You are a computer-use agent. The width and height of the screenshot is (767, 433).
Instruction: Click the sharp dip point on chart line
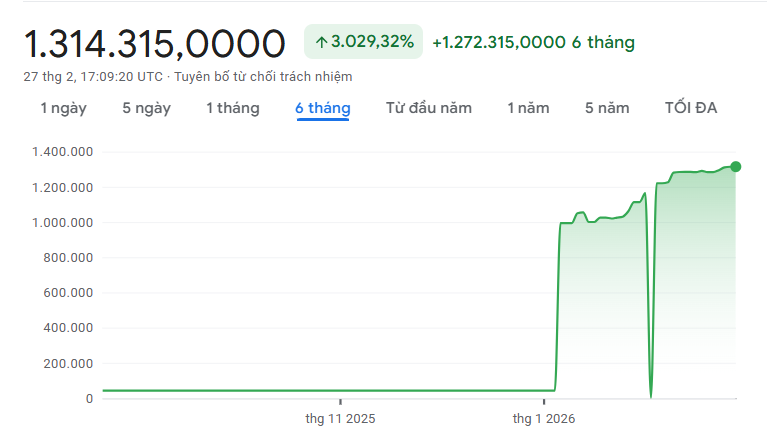pos(651,396)
